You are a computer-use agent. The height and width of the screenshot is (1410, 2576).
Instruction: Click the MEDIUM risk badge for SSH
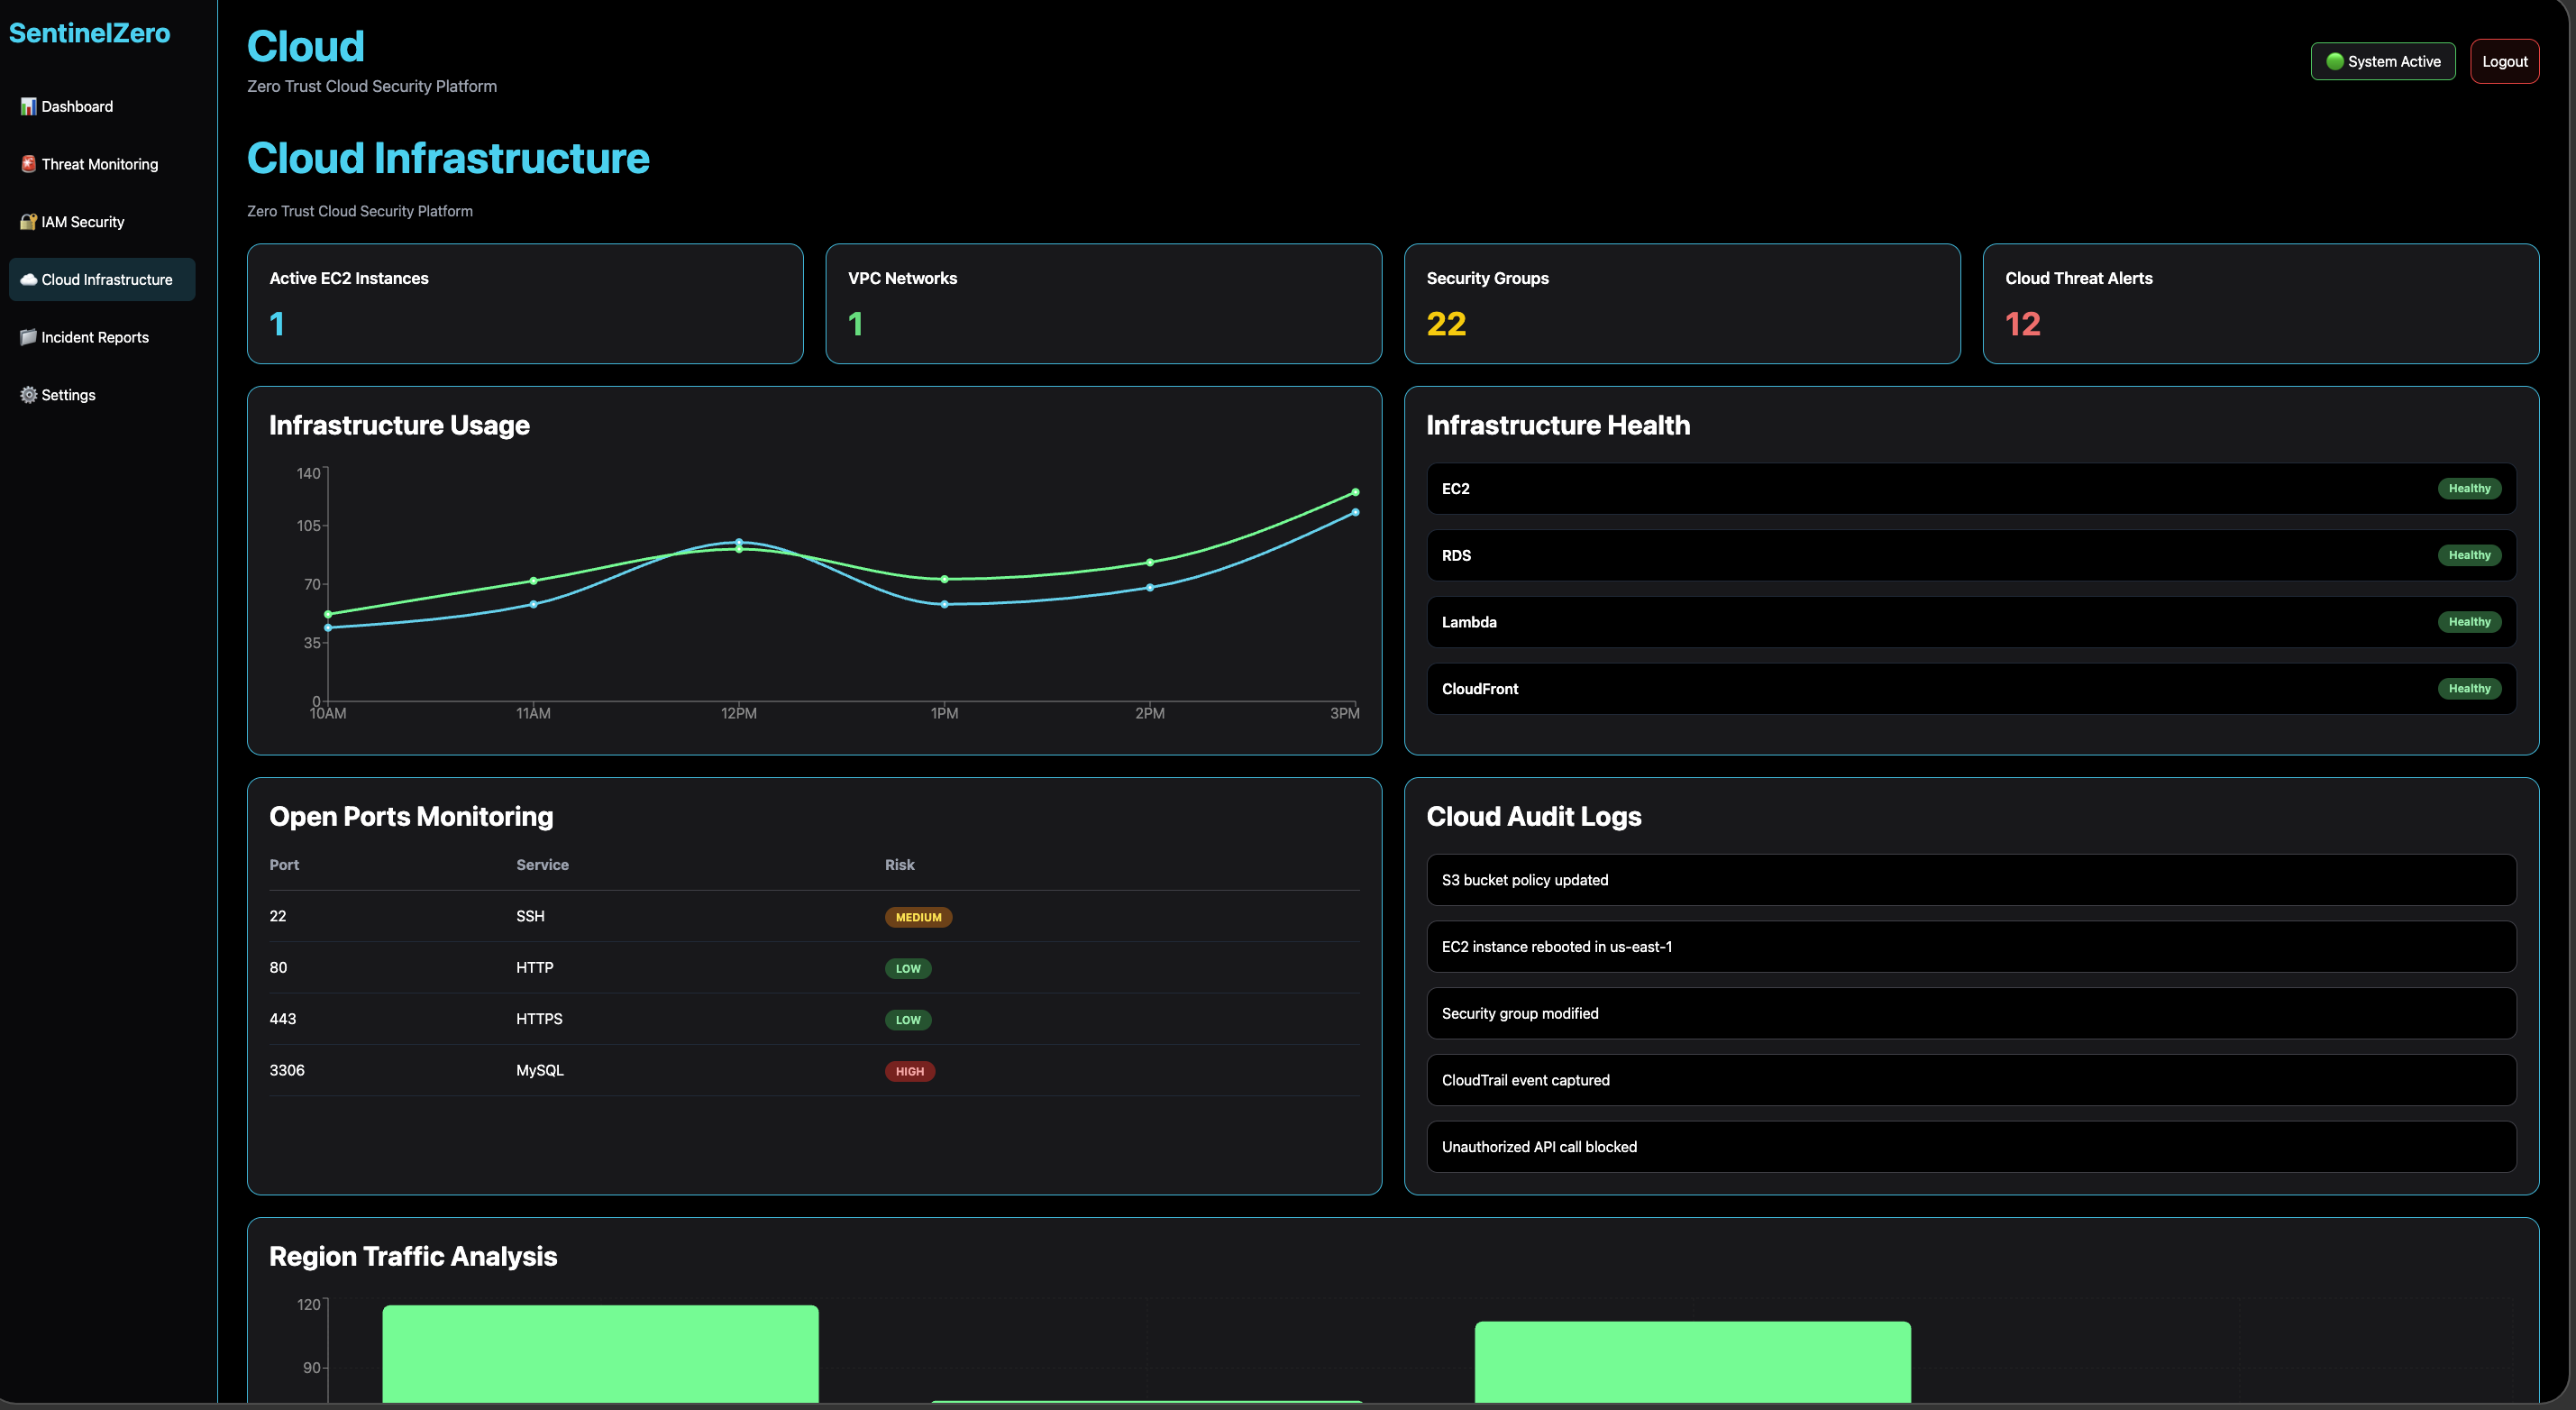(x=918, y=917)
